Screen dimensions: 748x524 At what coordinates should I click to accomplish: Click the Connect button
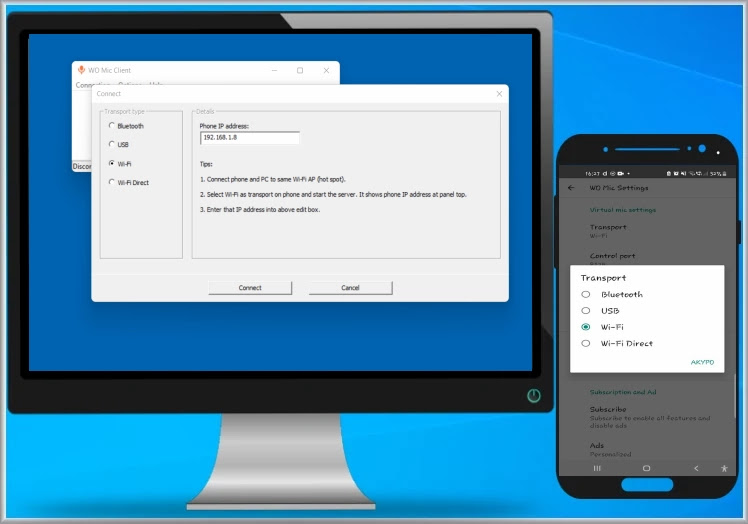(x=250, y=288)
